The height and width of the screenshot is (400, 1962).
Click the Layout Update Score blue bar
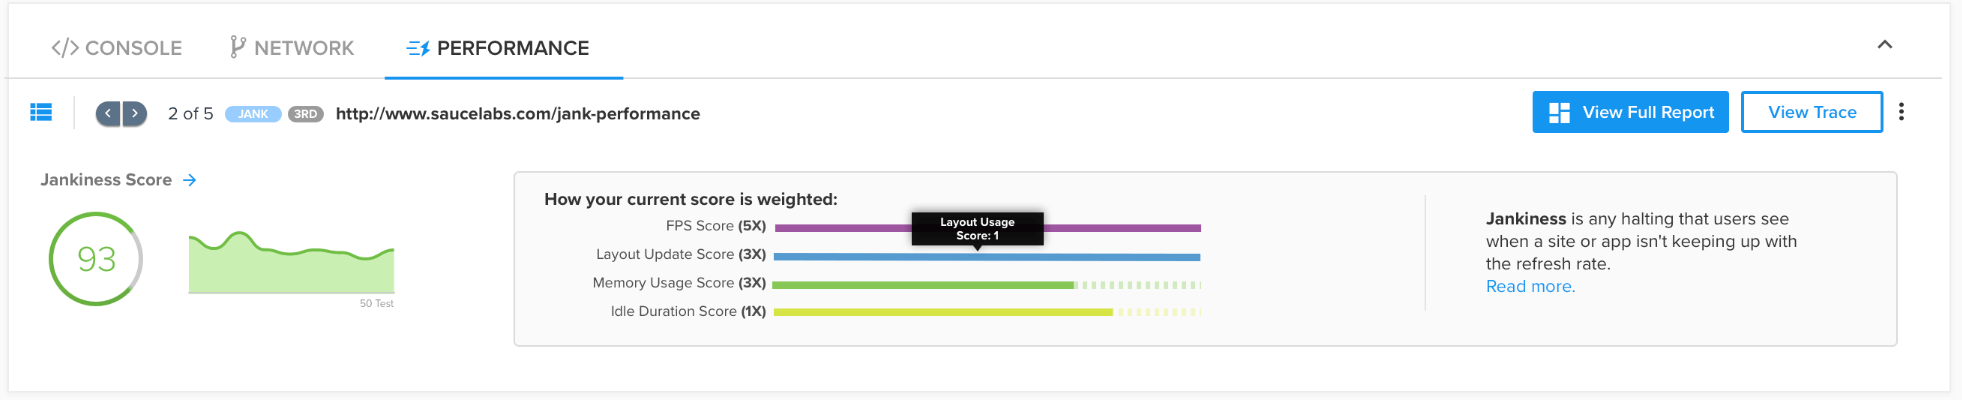pyautogui.click(x=986, y=257)
